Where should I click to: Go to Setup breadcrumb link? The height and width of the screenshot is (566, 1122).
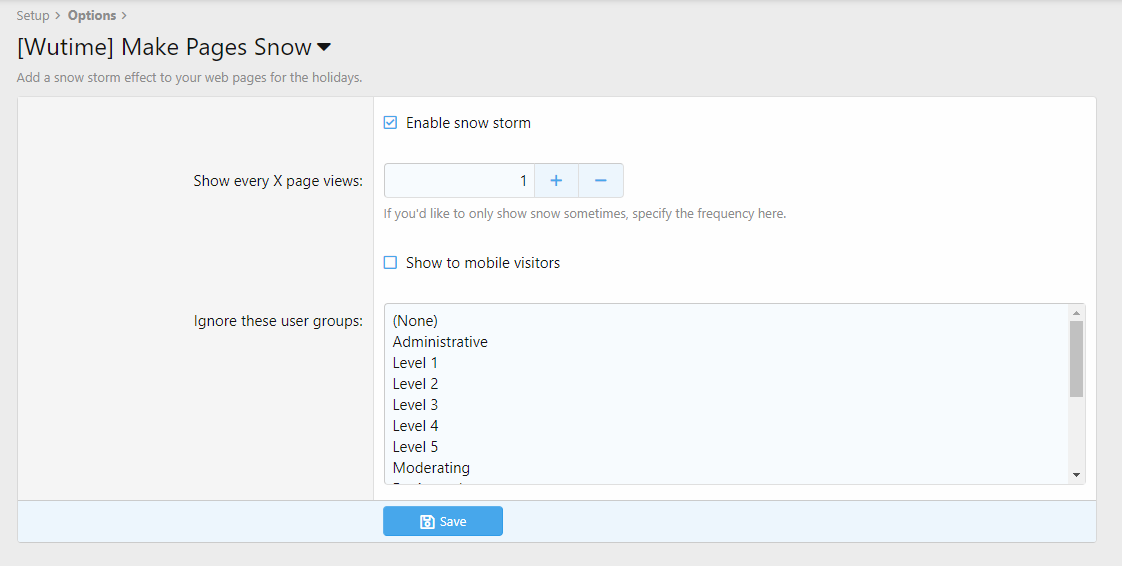[33, 15]
